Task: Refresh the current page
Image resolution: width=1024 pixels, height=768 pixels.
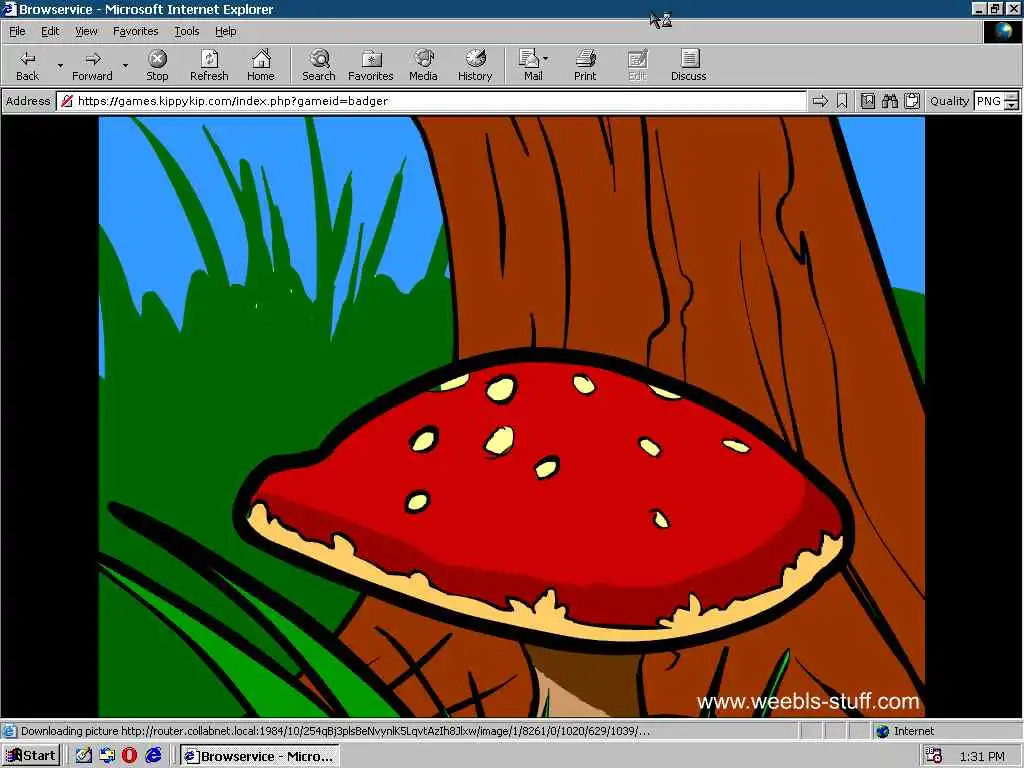Action: point(209,65)
